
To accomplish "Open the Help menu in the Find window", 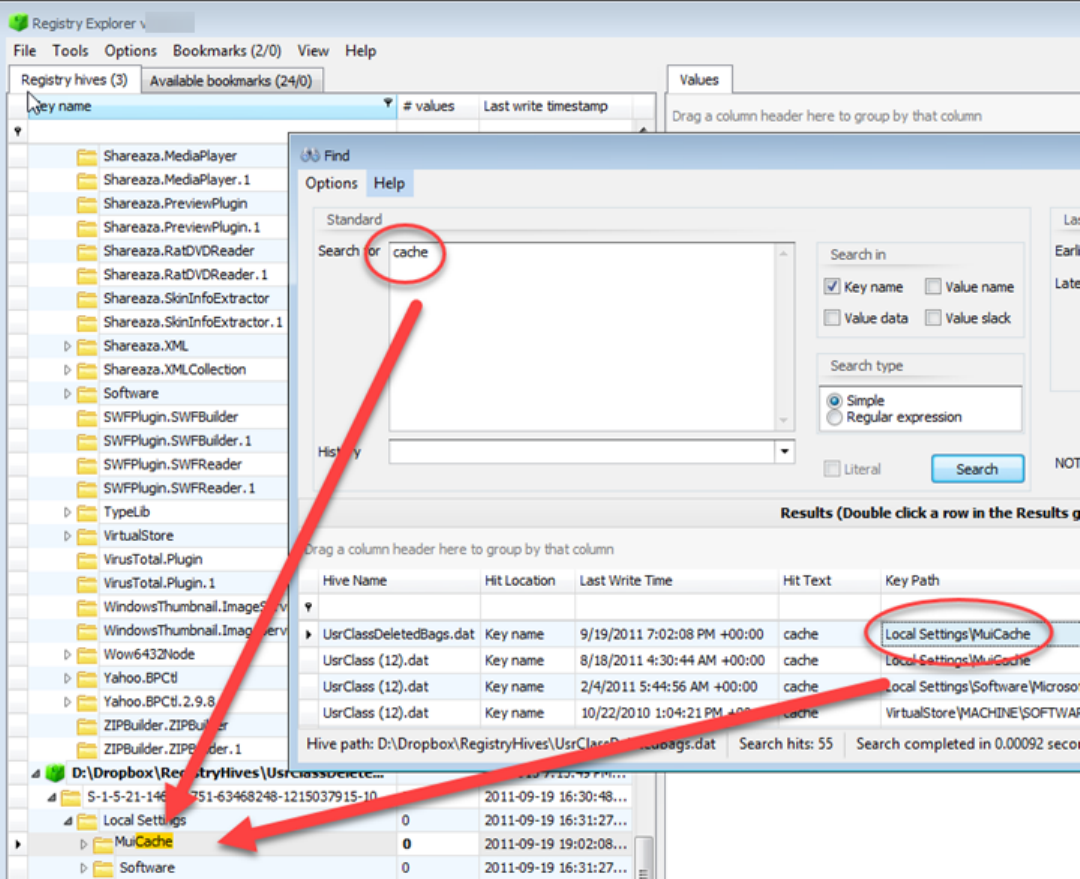I will [389, 183].
